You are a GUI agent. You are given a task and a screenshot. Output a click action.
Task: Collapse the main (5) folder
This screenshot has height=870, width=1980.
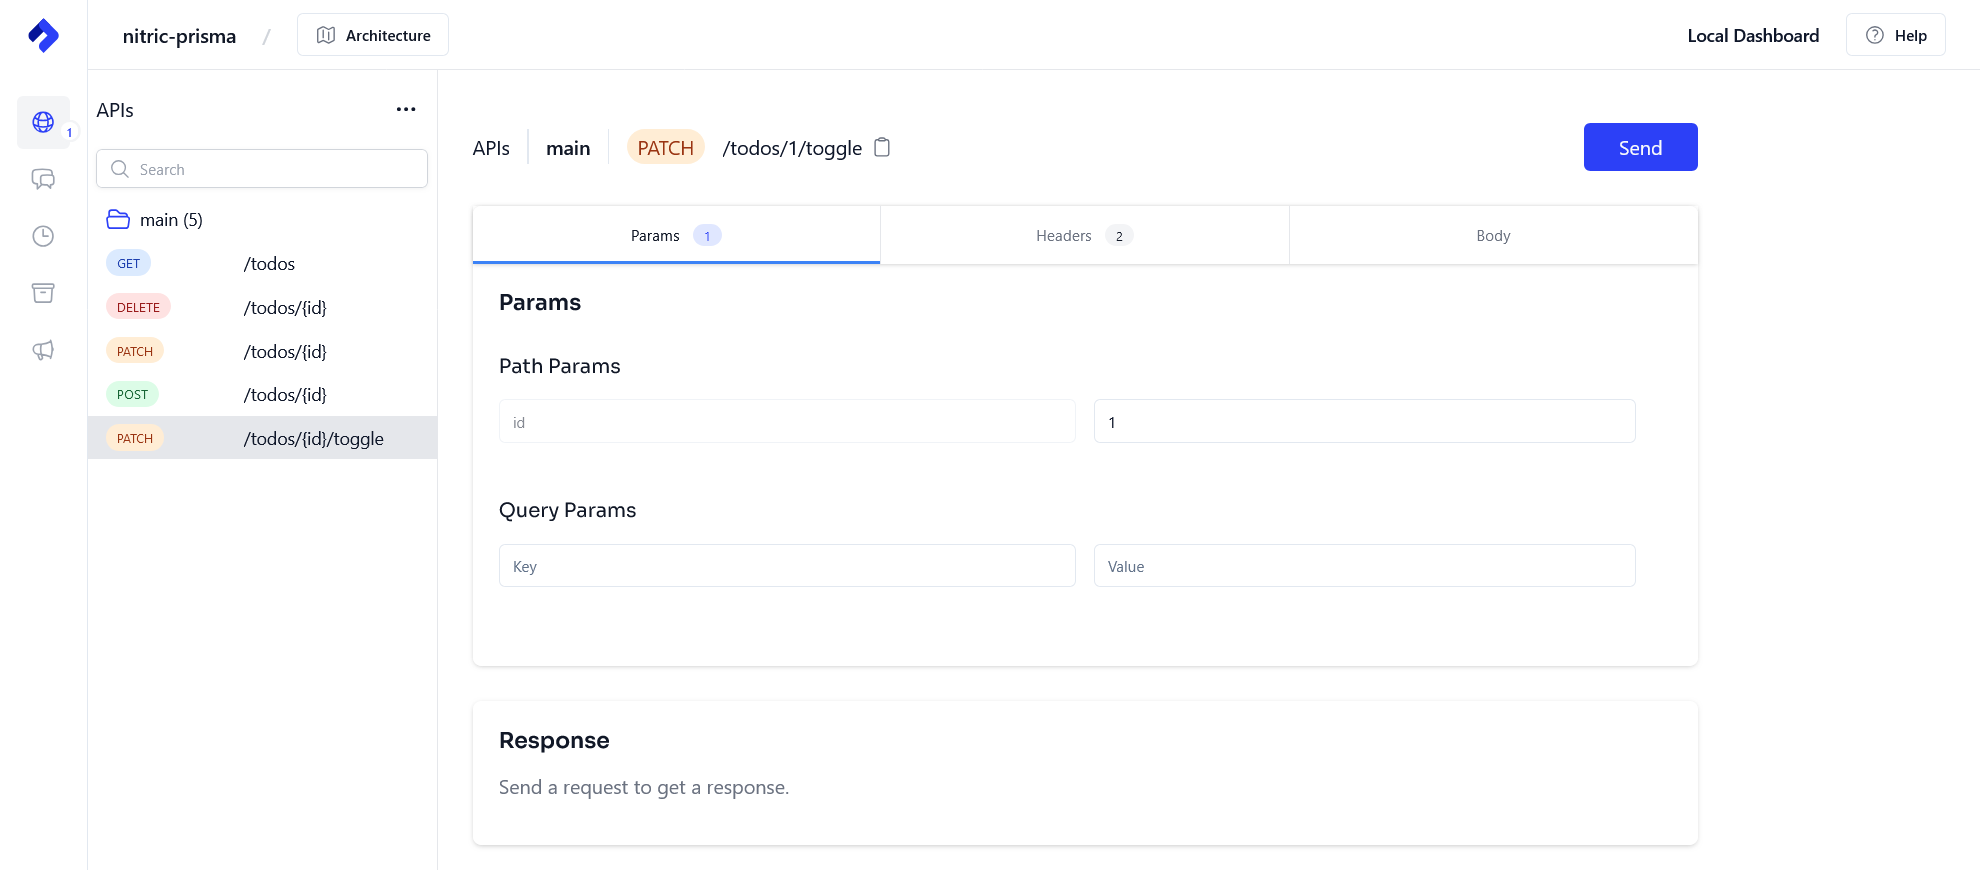155,220
